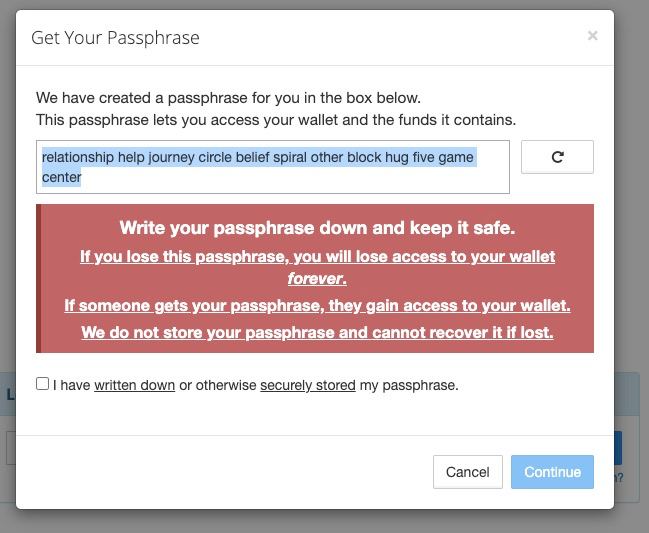Click "This passphrase lets you access" sentence
Screen dimensions: 649x533
[x=276, y=120]
